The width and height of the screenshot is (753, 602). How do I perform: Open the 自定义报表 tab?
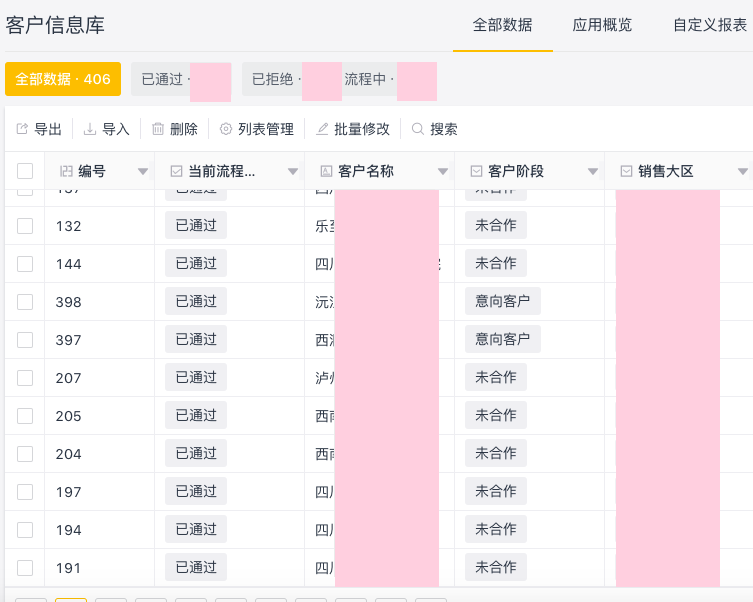point(710,25)
